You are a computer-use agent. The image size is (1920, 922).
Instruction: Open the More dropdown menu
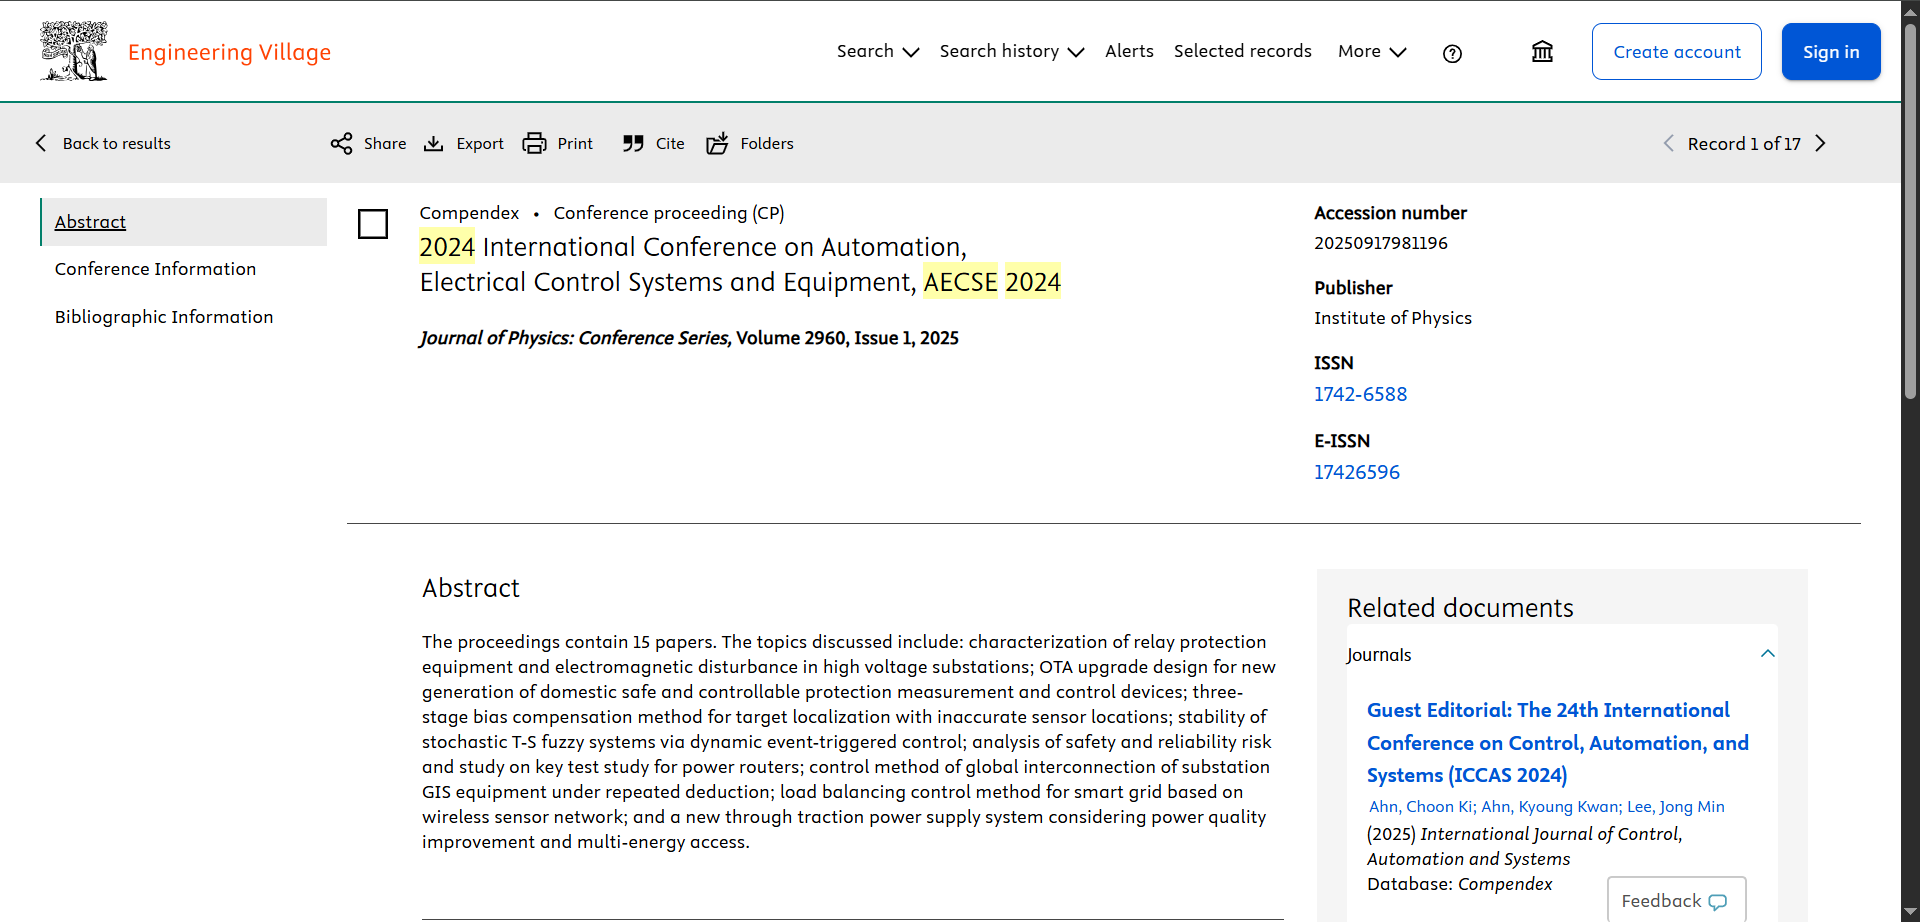(1371, 52)
